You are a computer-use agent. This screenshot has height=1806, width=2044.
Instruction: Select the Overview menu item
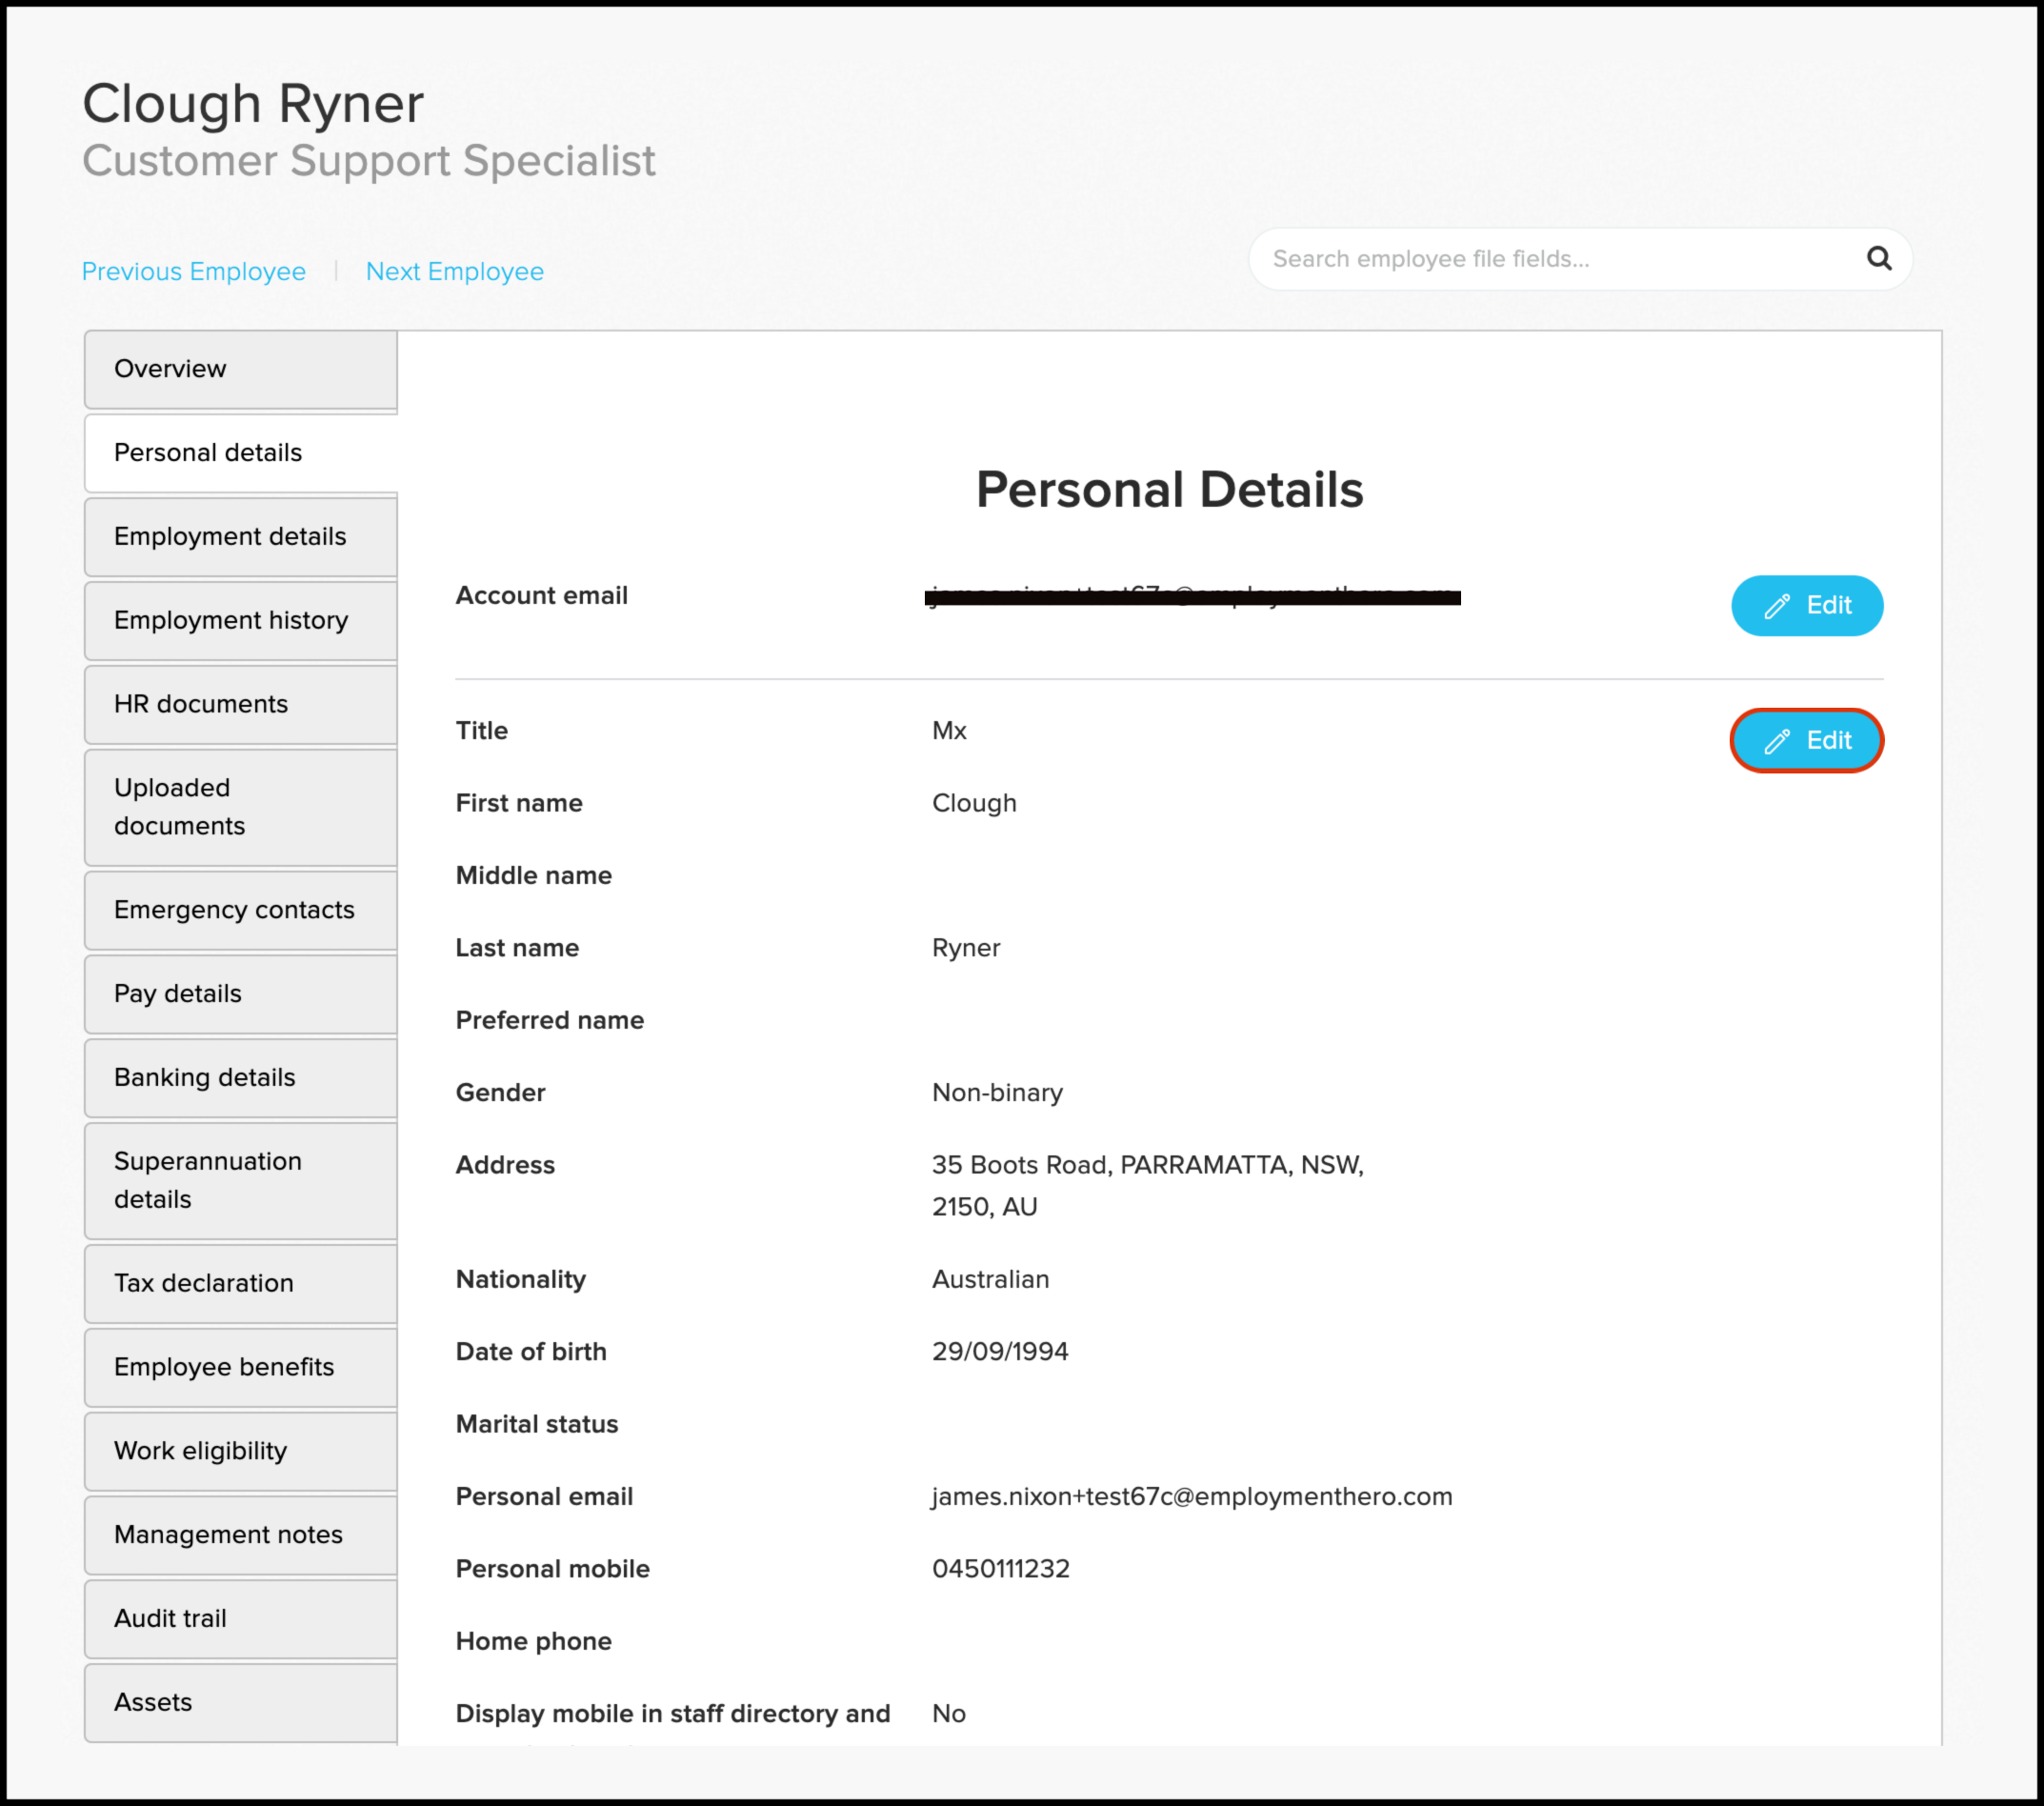pos(240,368)
